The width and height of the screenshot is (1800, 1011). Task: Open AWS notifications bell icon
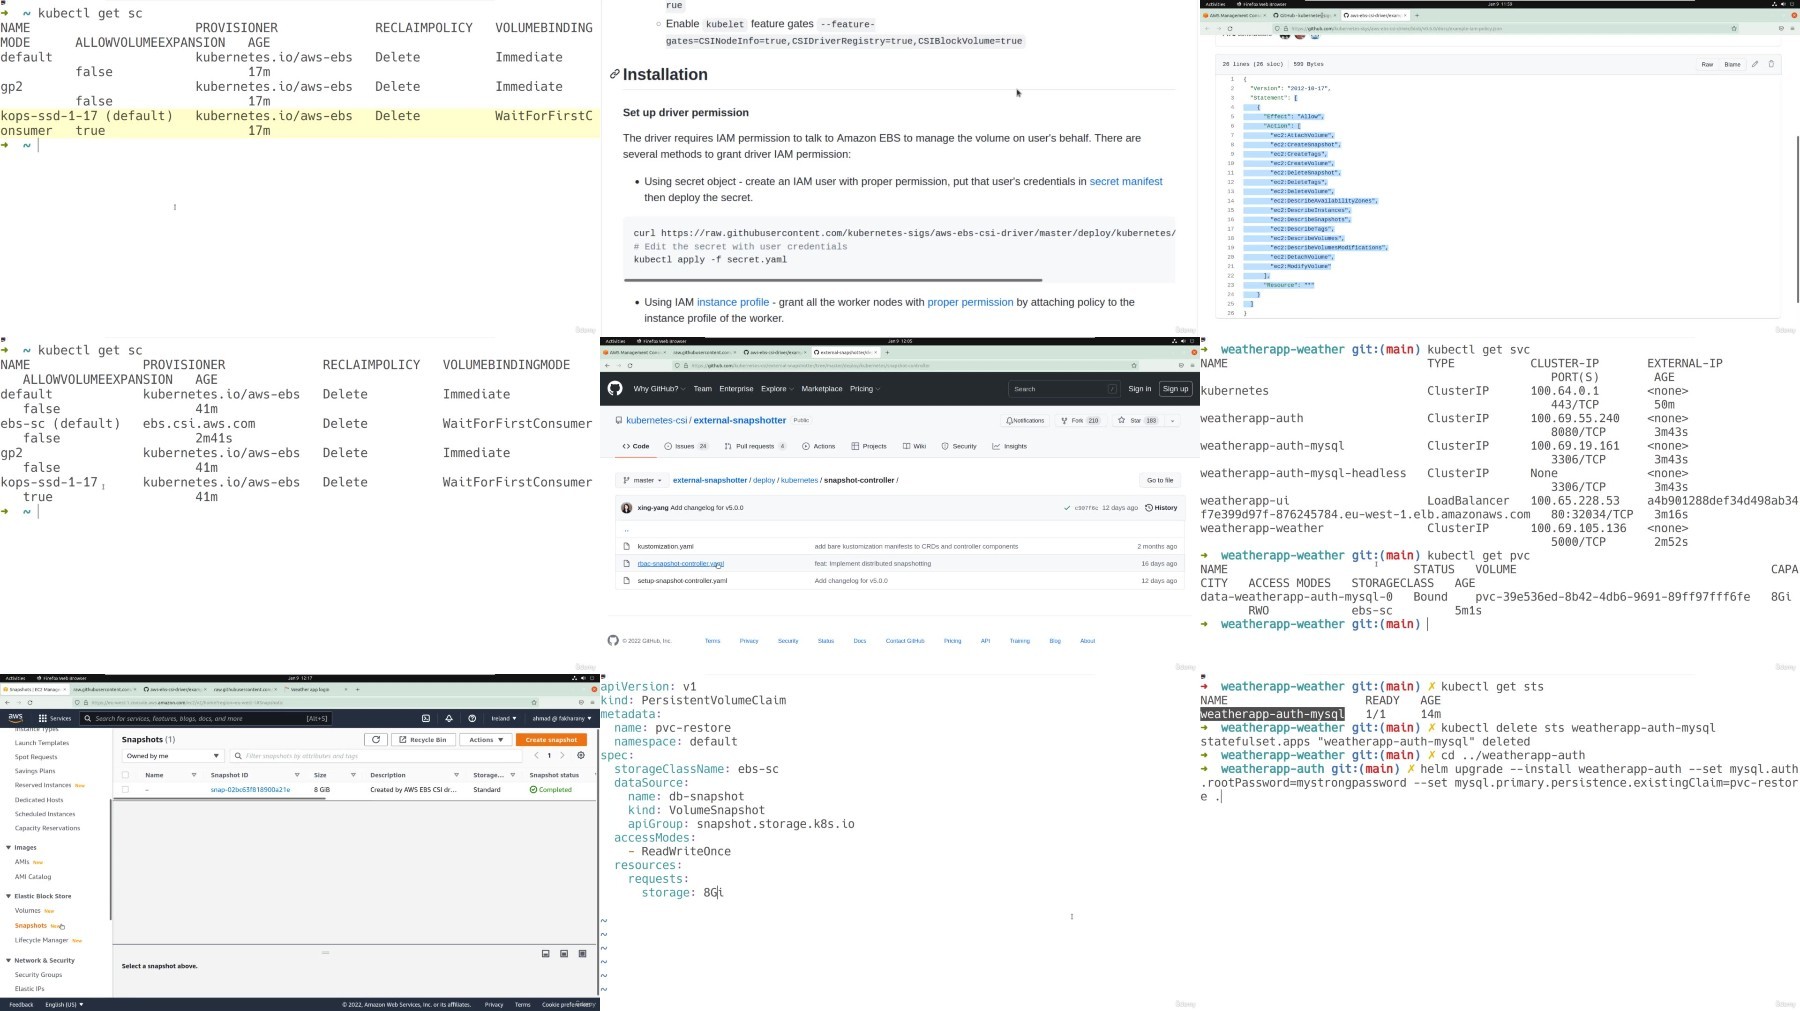[x=449, y=718]
